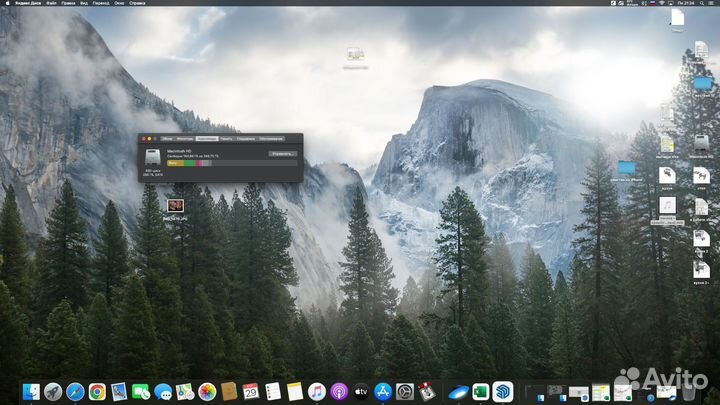Launch Google Chrome from the Dock
The height and width of the screenshot is (405, 720).
[x=97, y=392]
